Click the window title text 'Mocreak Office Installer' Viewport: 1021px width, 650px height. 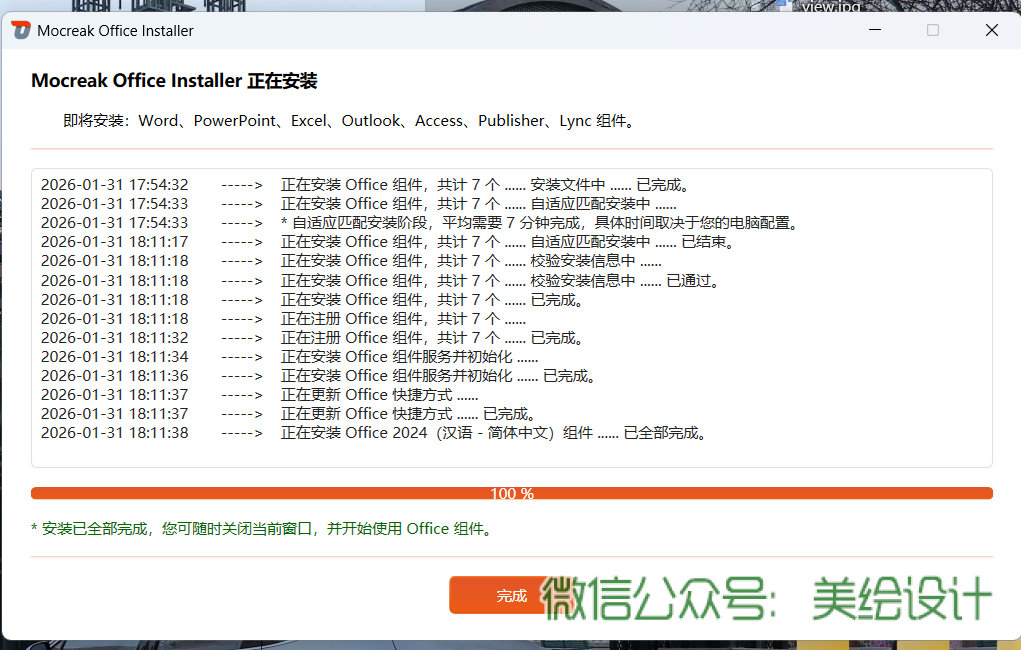tap(115, 30)
